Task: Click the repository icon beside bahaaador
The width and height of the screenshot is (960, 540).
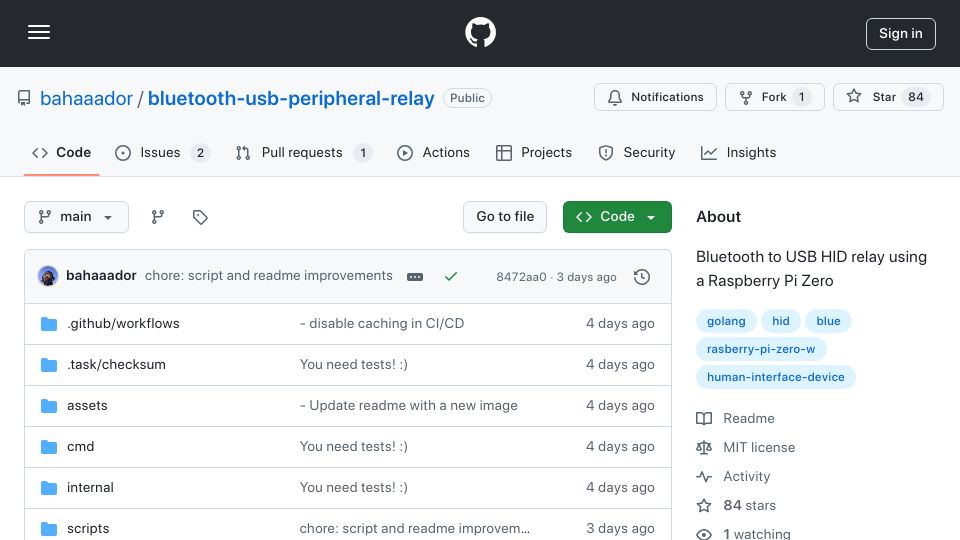Action: click(24, 98)
